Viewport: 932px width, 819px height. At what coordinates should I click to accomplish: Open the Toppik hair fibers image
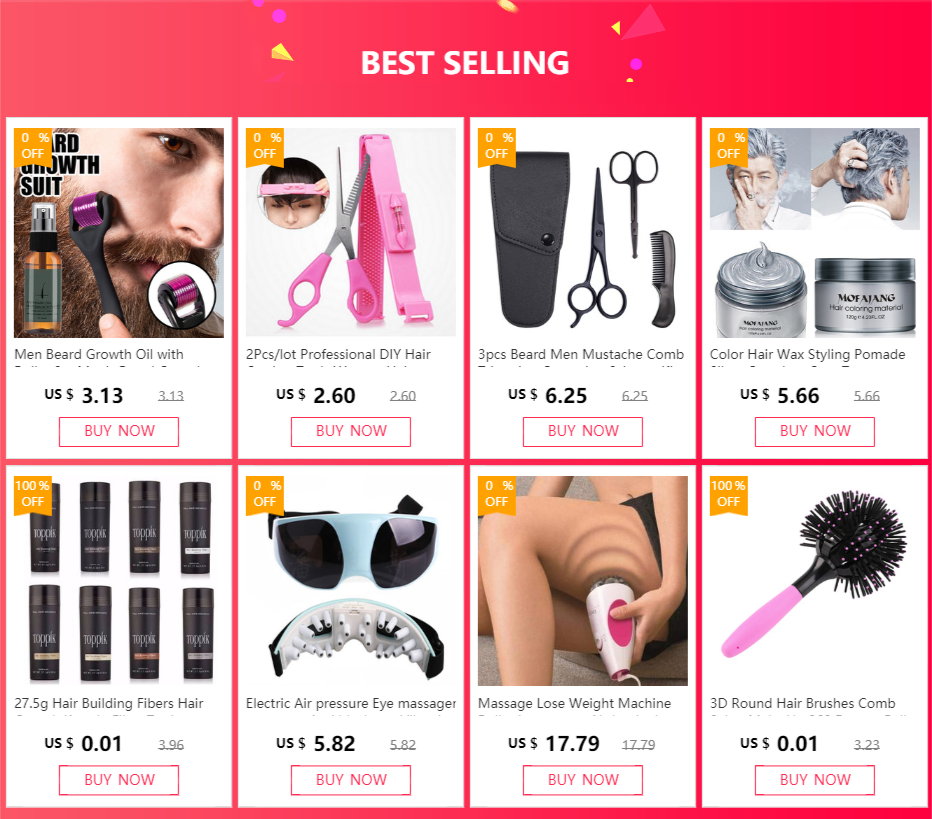(119, 581)
